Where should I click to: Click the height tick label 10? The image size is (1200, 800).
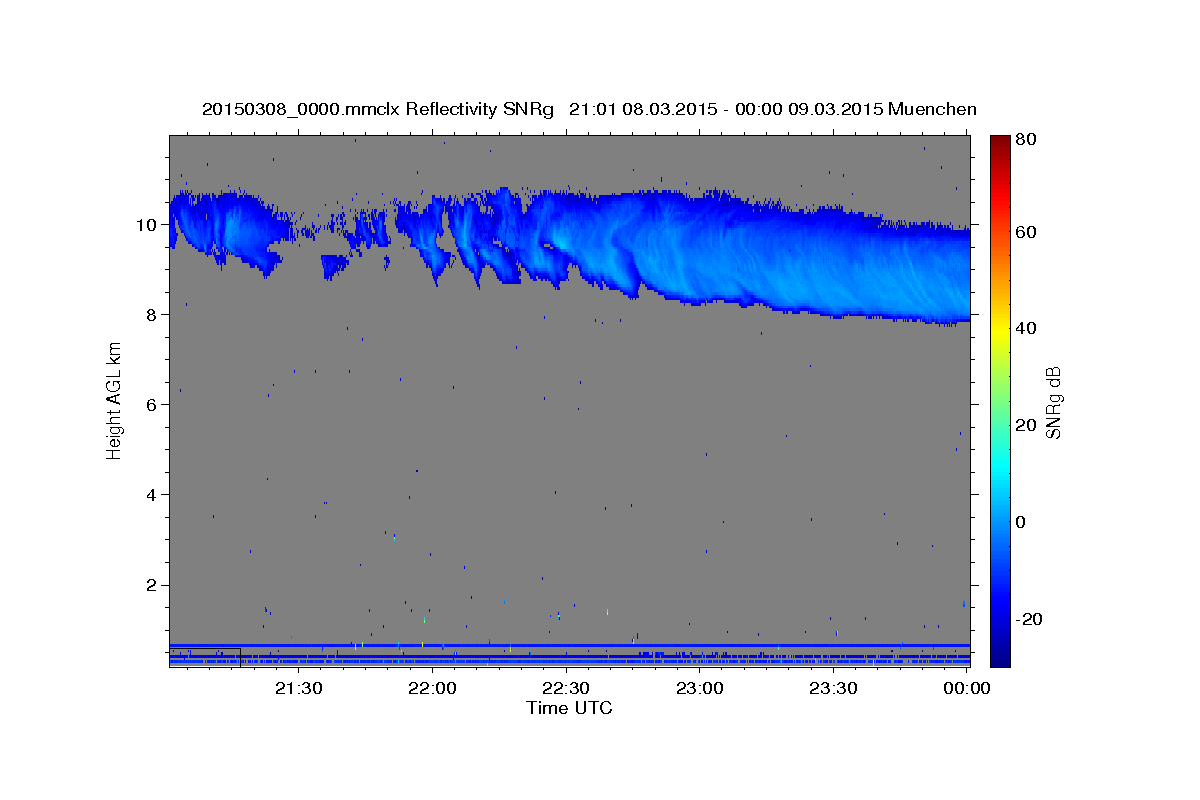[148, 224]
